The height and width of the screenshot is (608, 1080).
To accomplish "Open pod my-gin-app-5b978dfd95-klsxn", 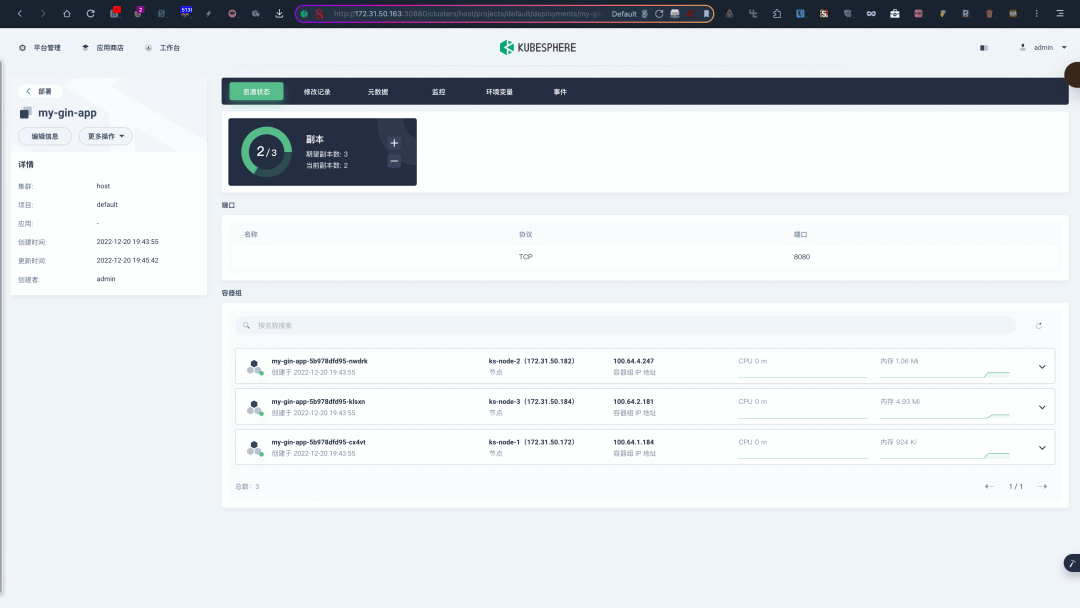I will point(318,401).
